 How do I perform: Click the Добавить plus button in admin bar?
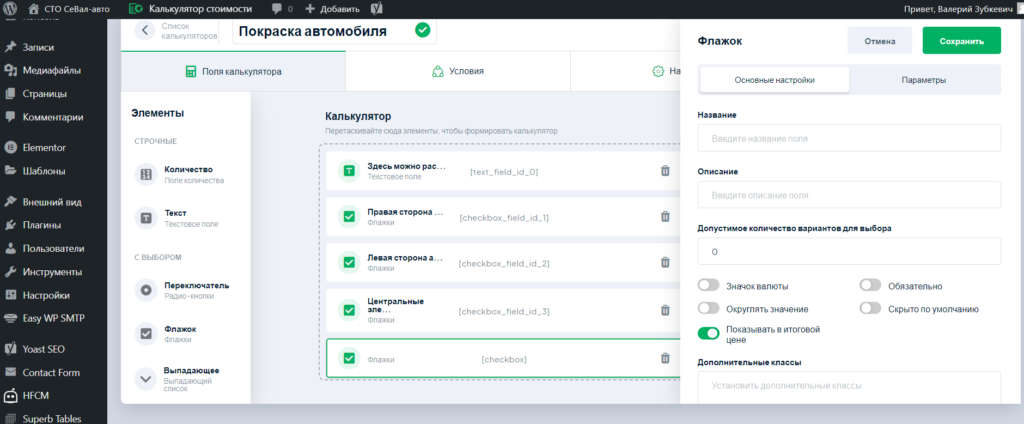(332, 9)
